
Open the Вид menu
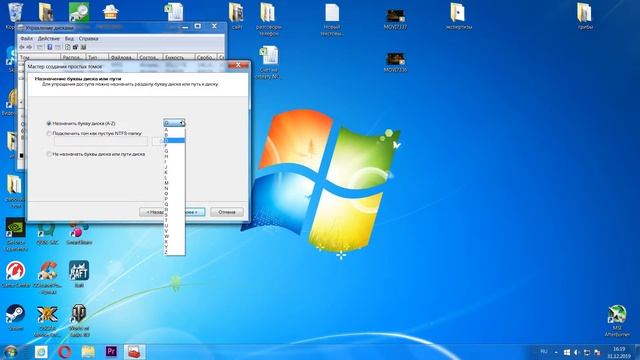69,38
